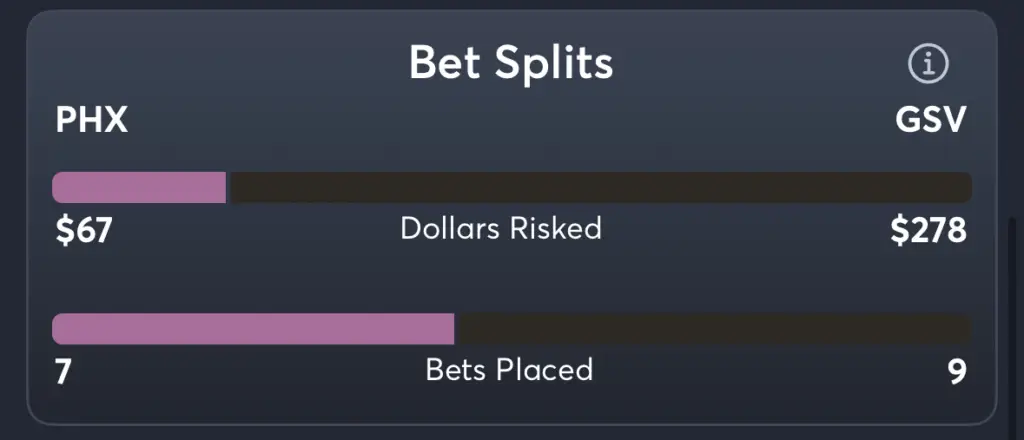Click the $67 amount for PHX
The image size is (1024, 440).
[x=84, y=231]
